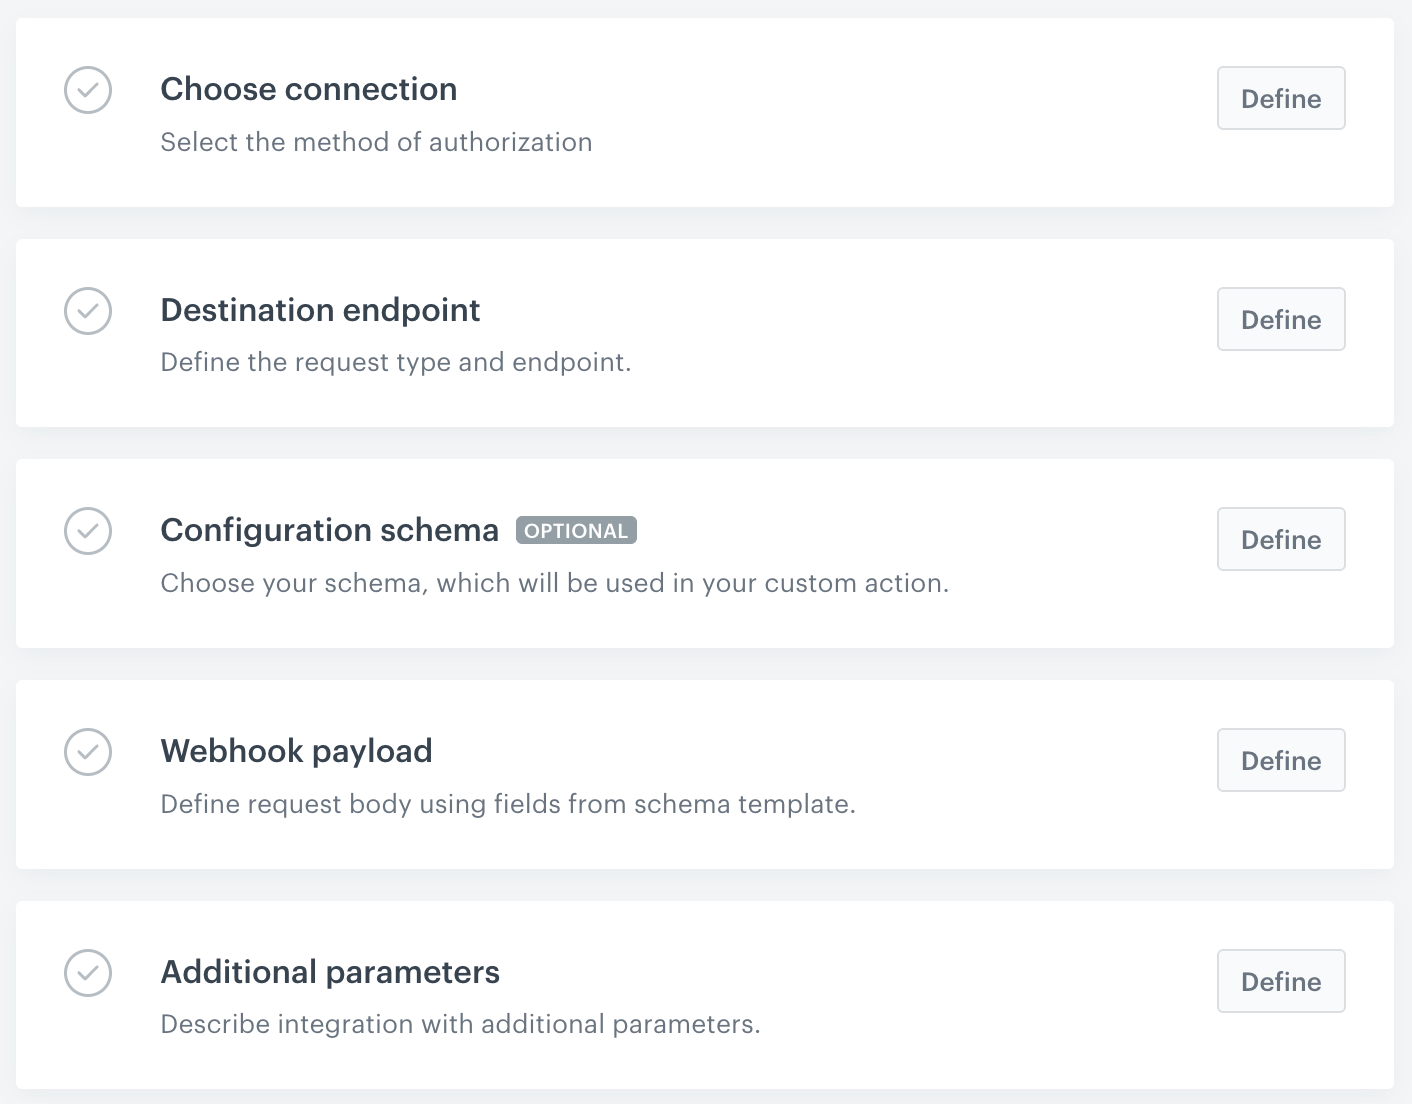The height and width of the screenshot is (1104, 1412).
Task: Click Define for the Webhook payload step
Action: [x=1281, y=760]
